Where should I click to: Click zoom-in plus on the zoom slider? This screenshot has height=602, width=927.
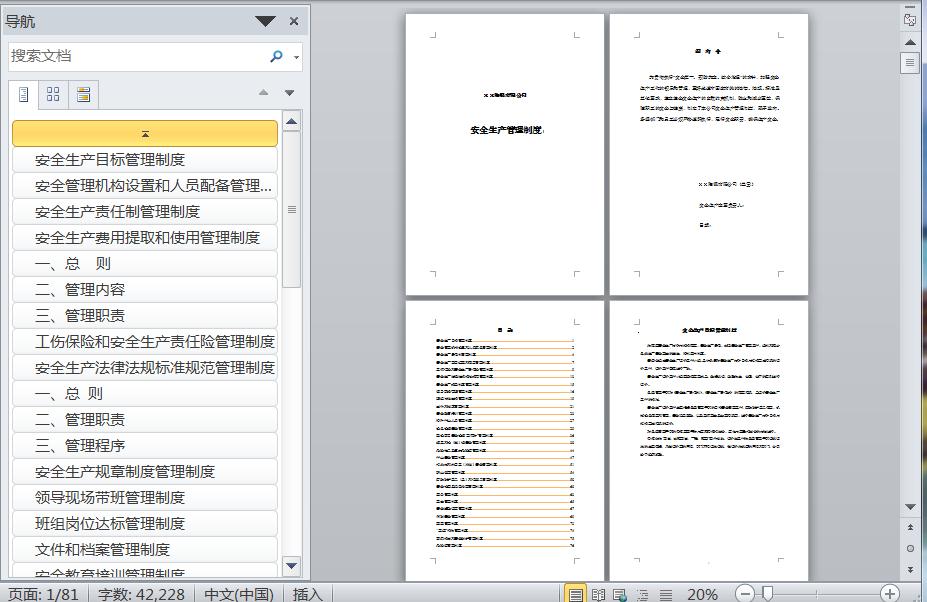pos(889,593)
